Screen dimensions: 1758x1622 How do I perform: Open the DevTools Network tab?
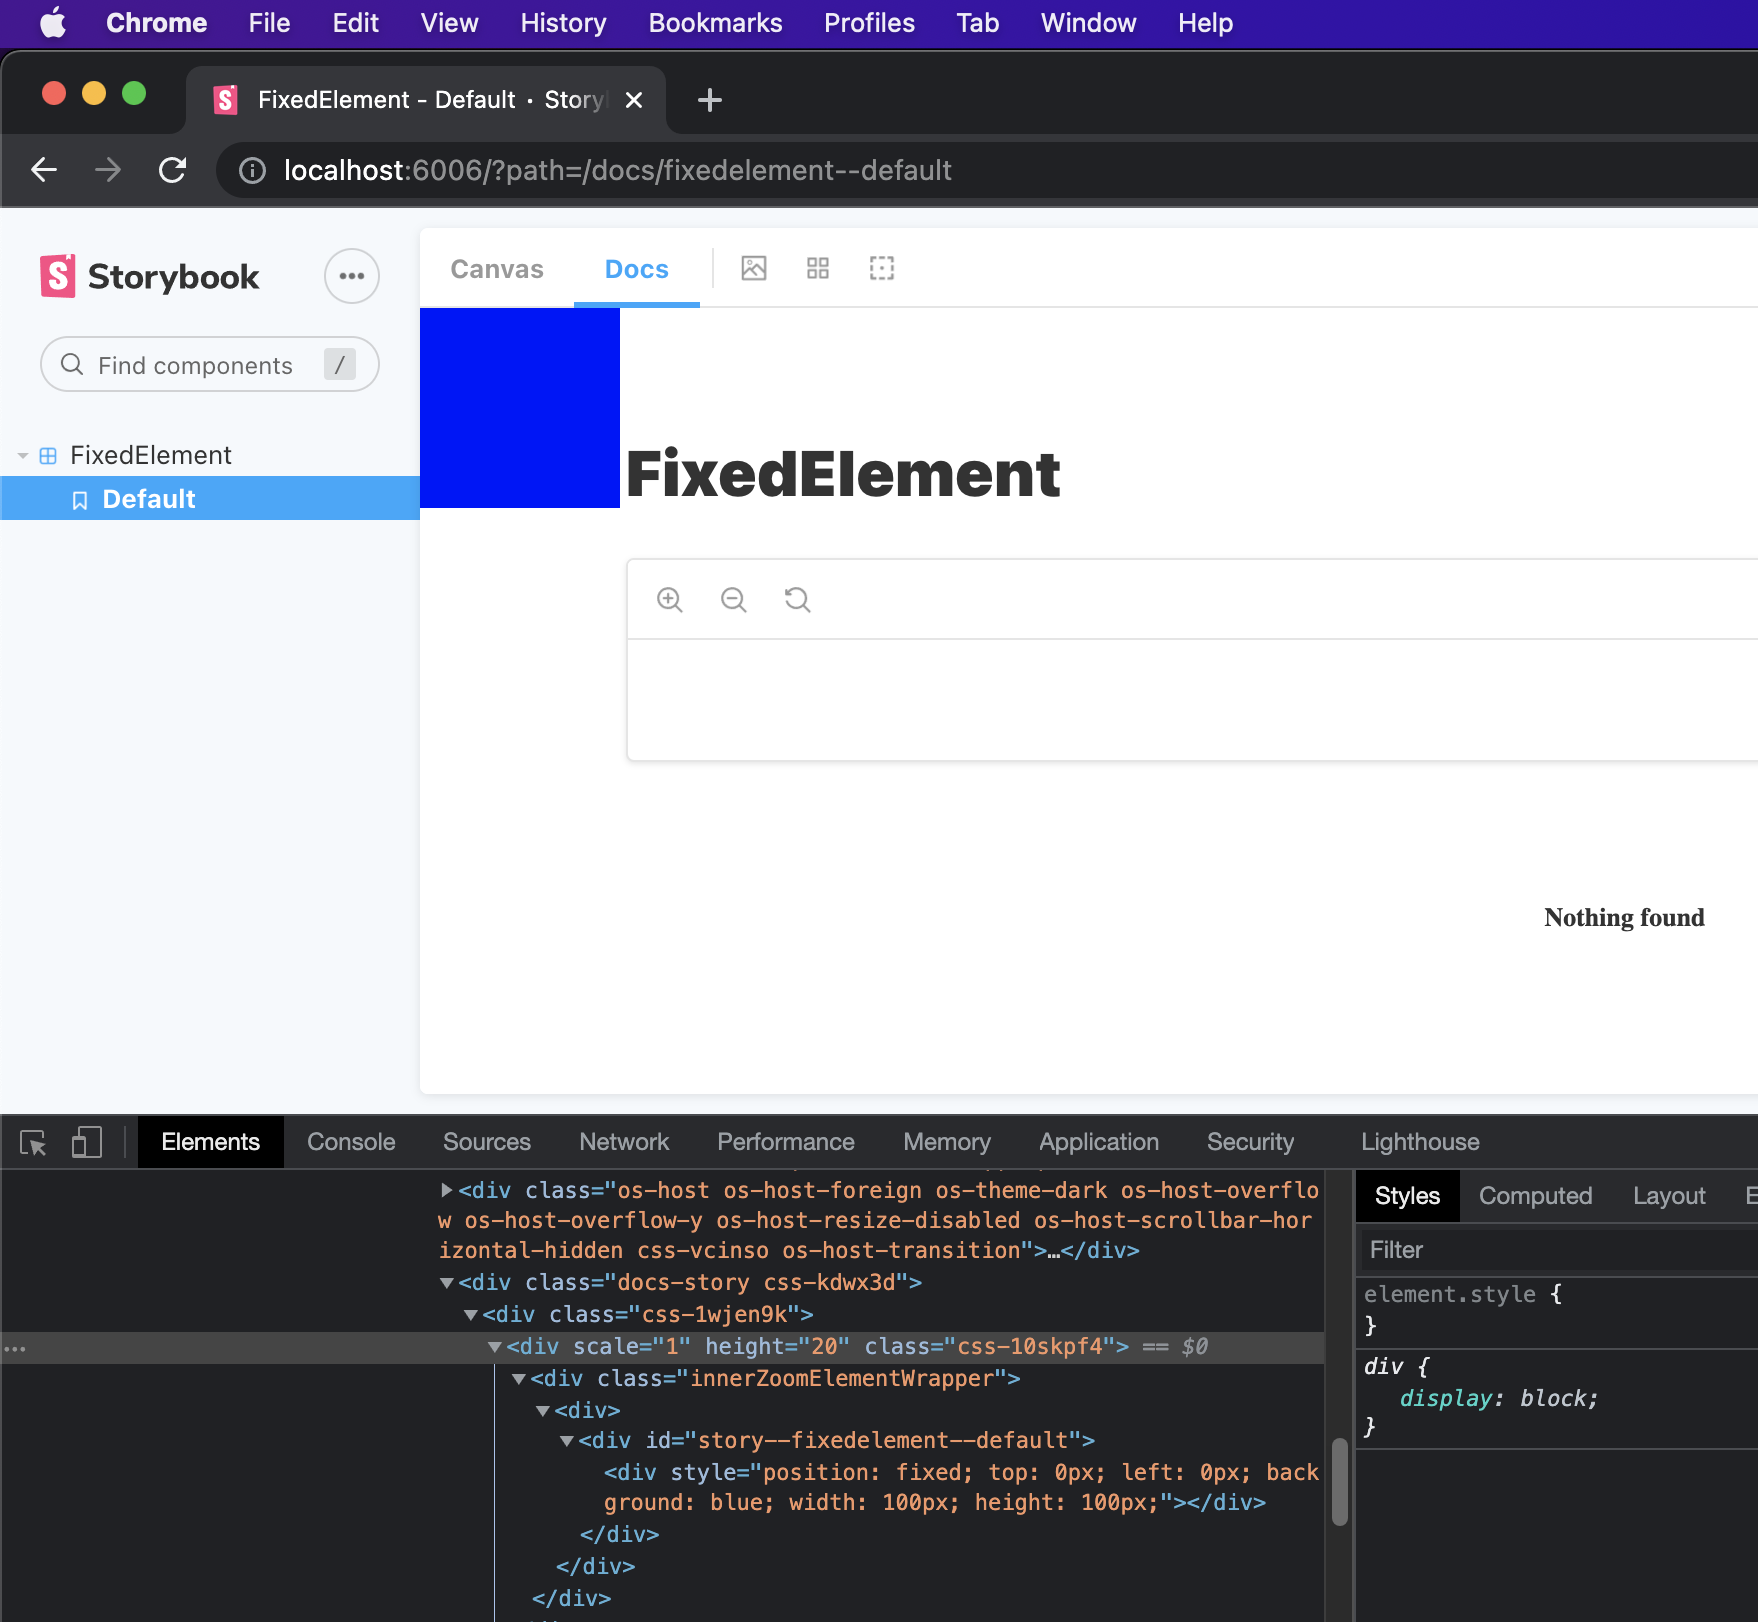tap(624, 1142)
